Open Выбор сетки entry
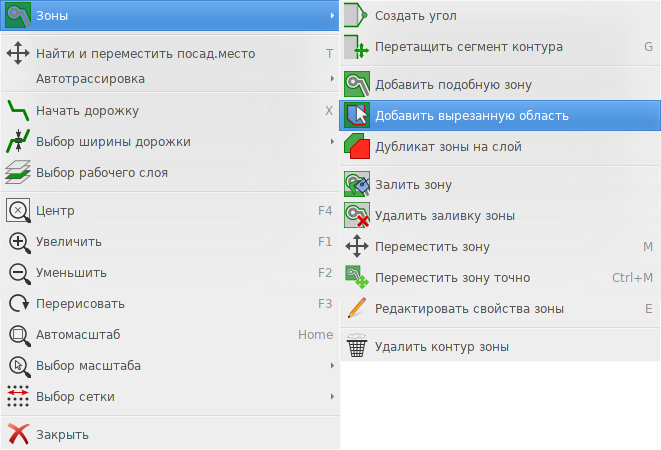This screenshot has height=450, width=661. pos(170,396)
